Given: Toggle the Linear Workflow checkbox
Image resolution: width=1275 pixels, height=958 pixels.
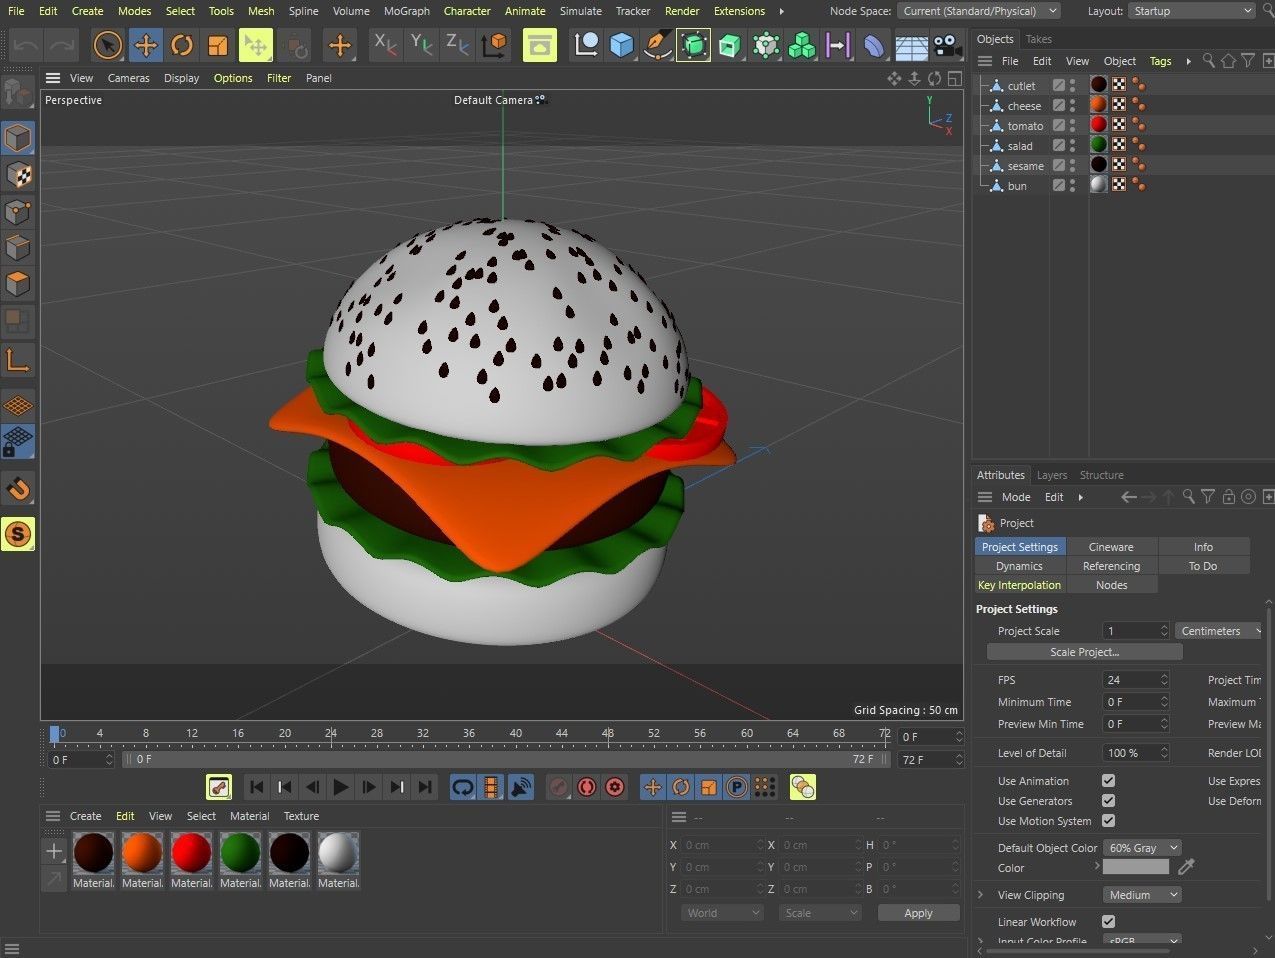Looking at the screenshot, I should [1108, 922].
